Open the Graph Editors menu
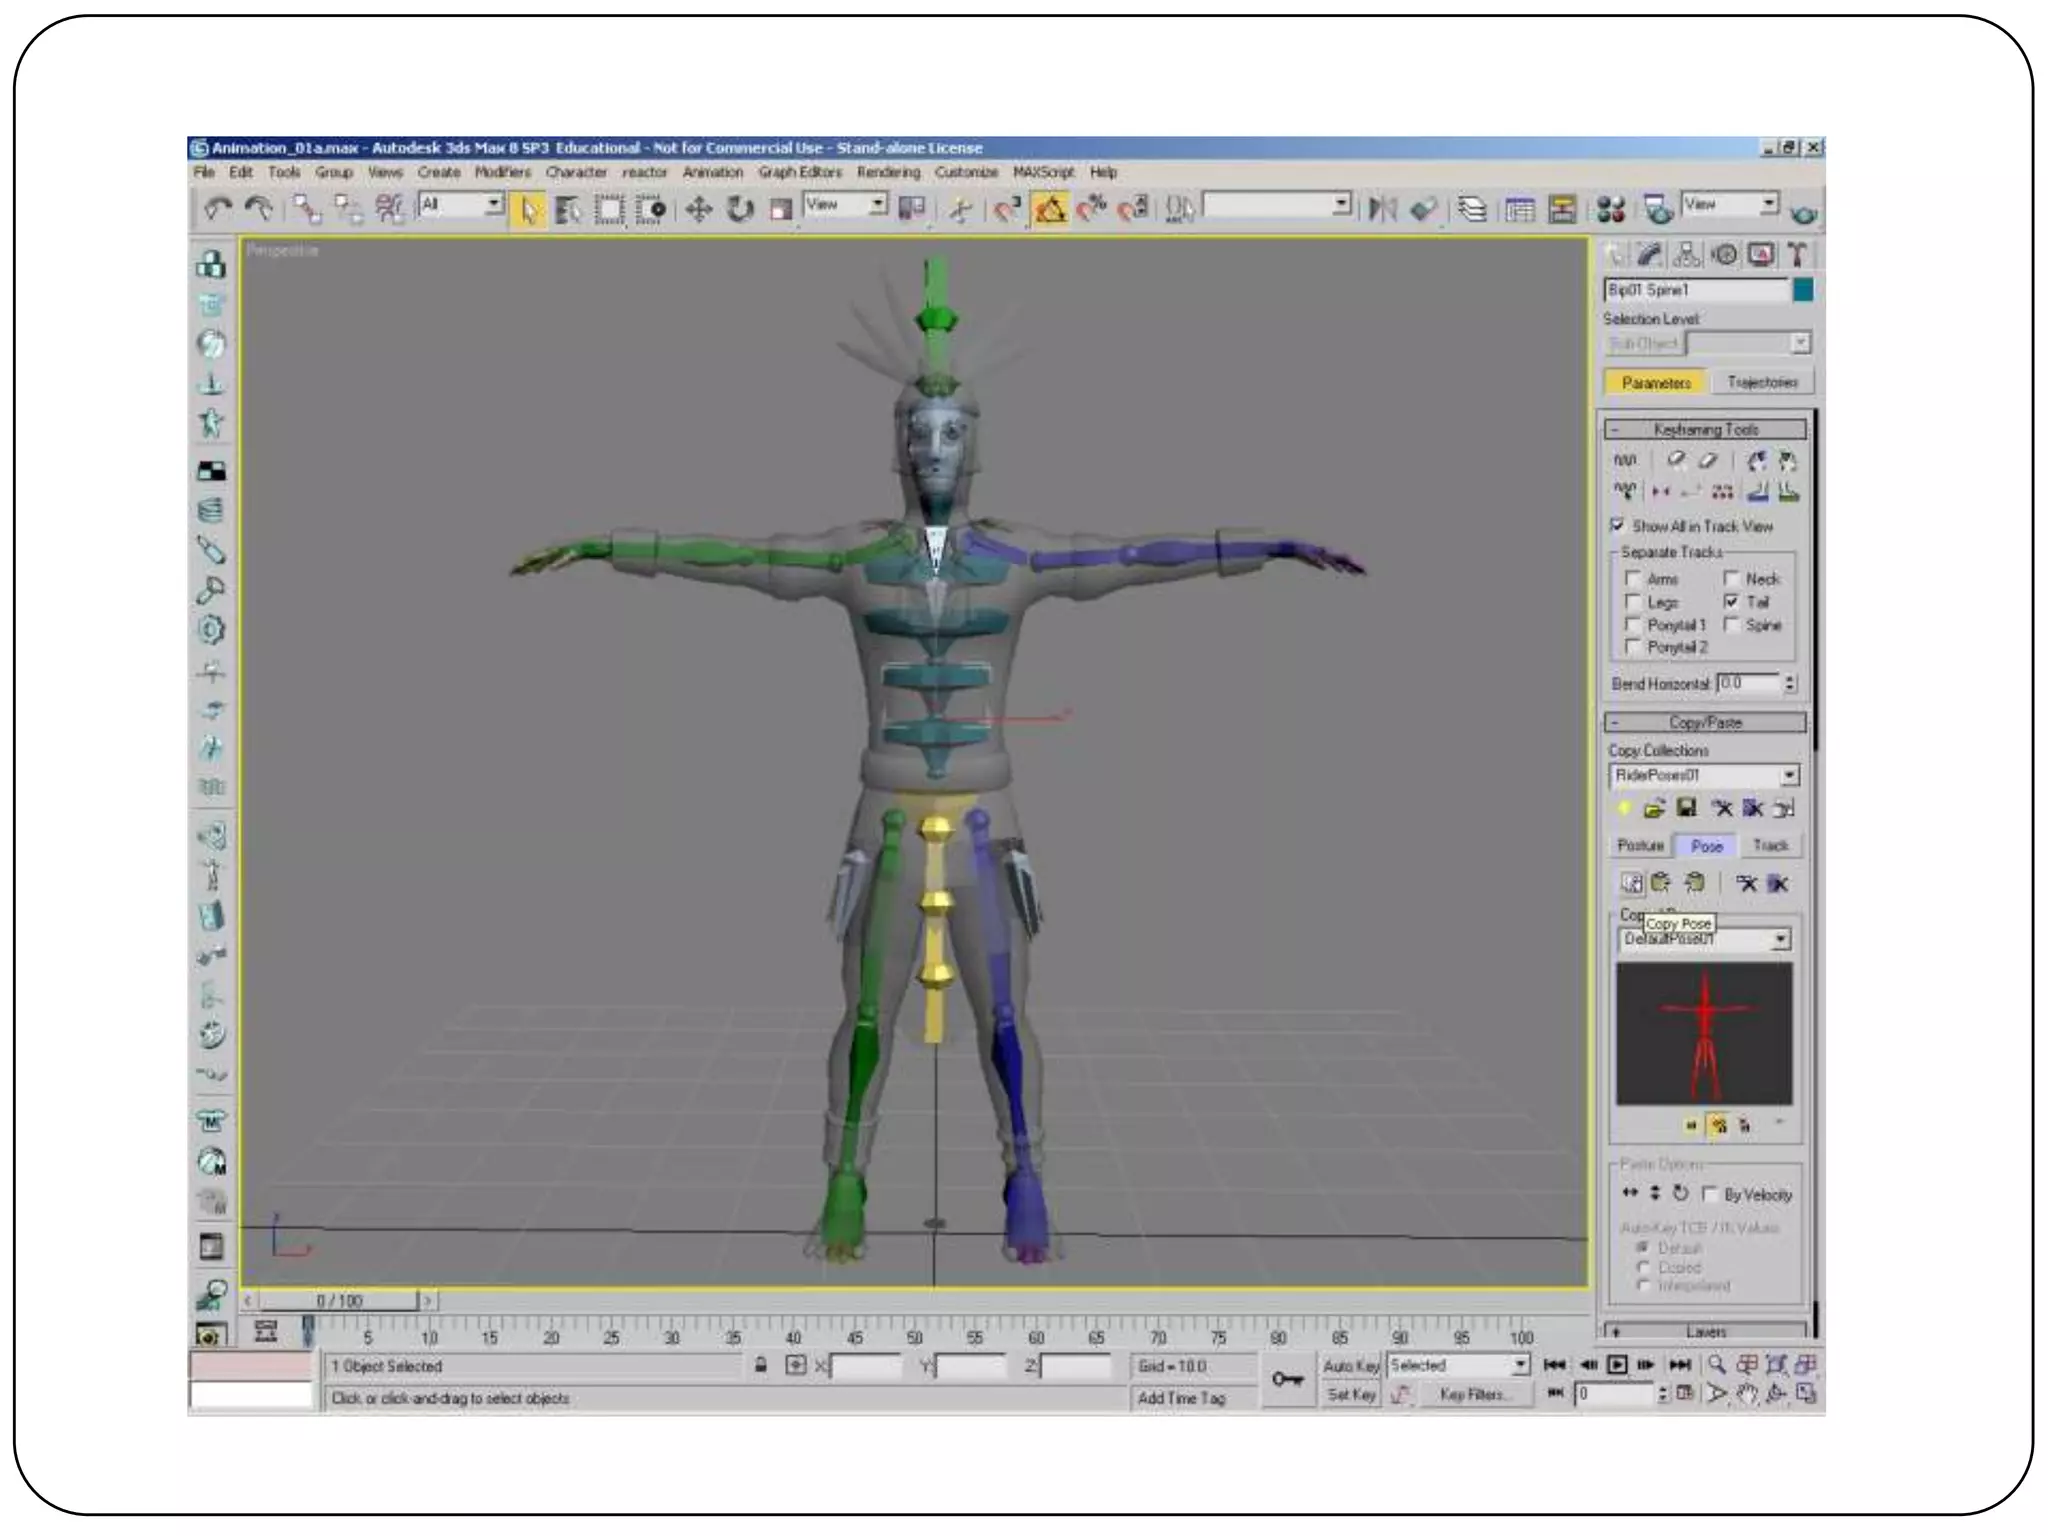 tap(799, 172)
